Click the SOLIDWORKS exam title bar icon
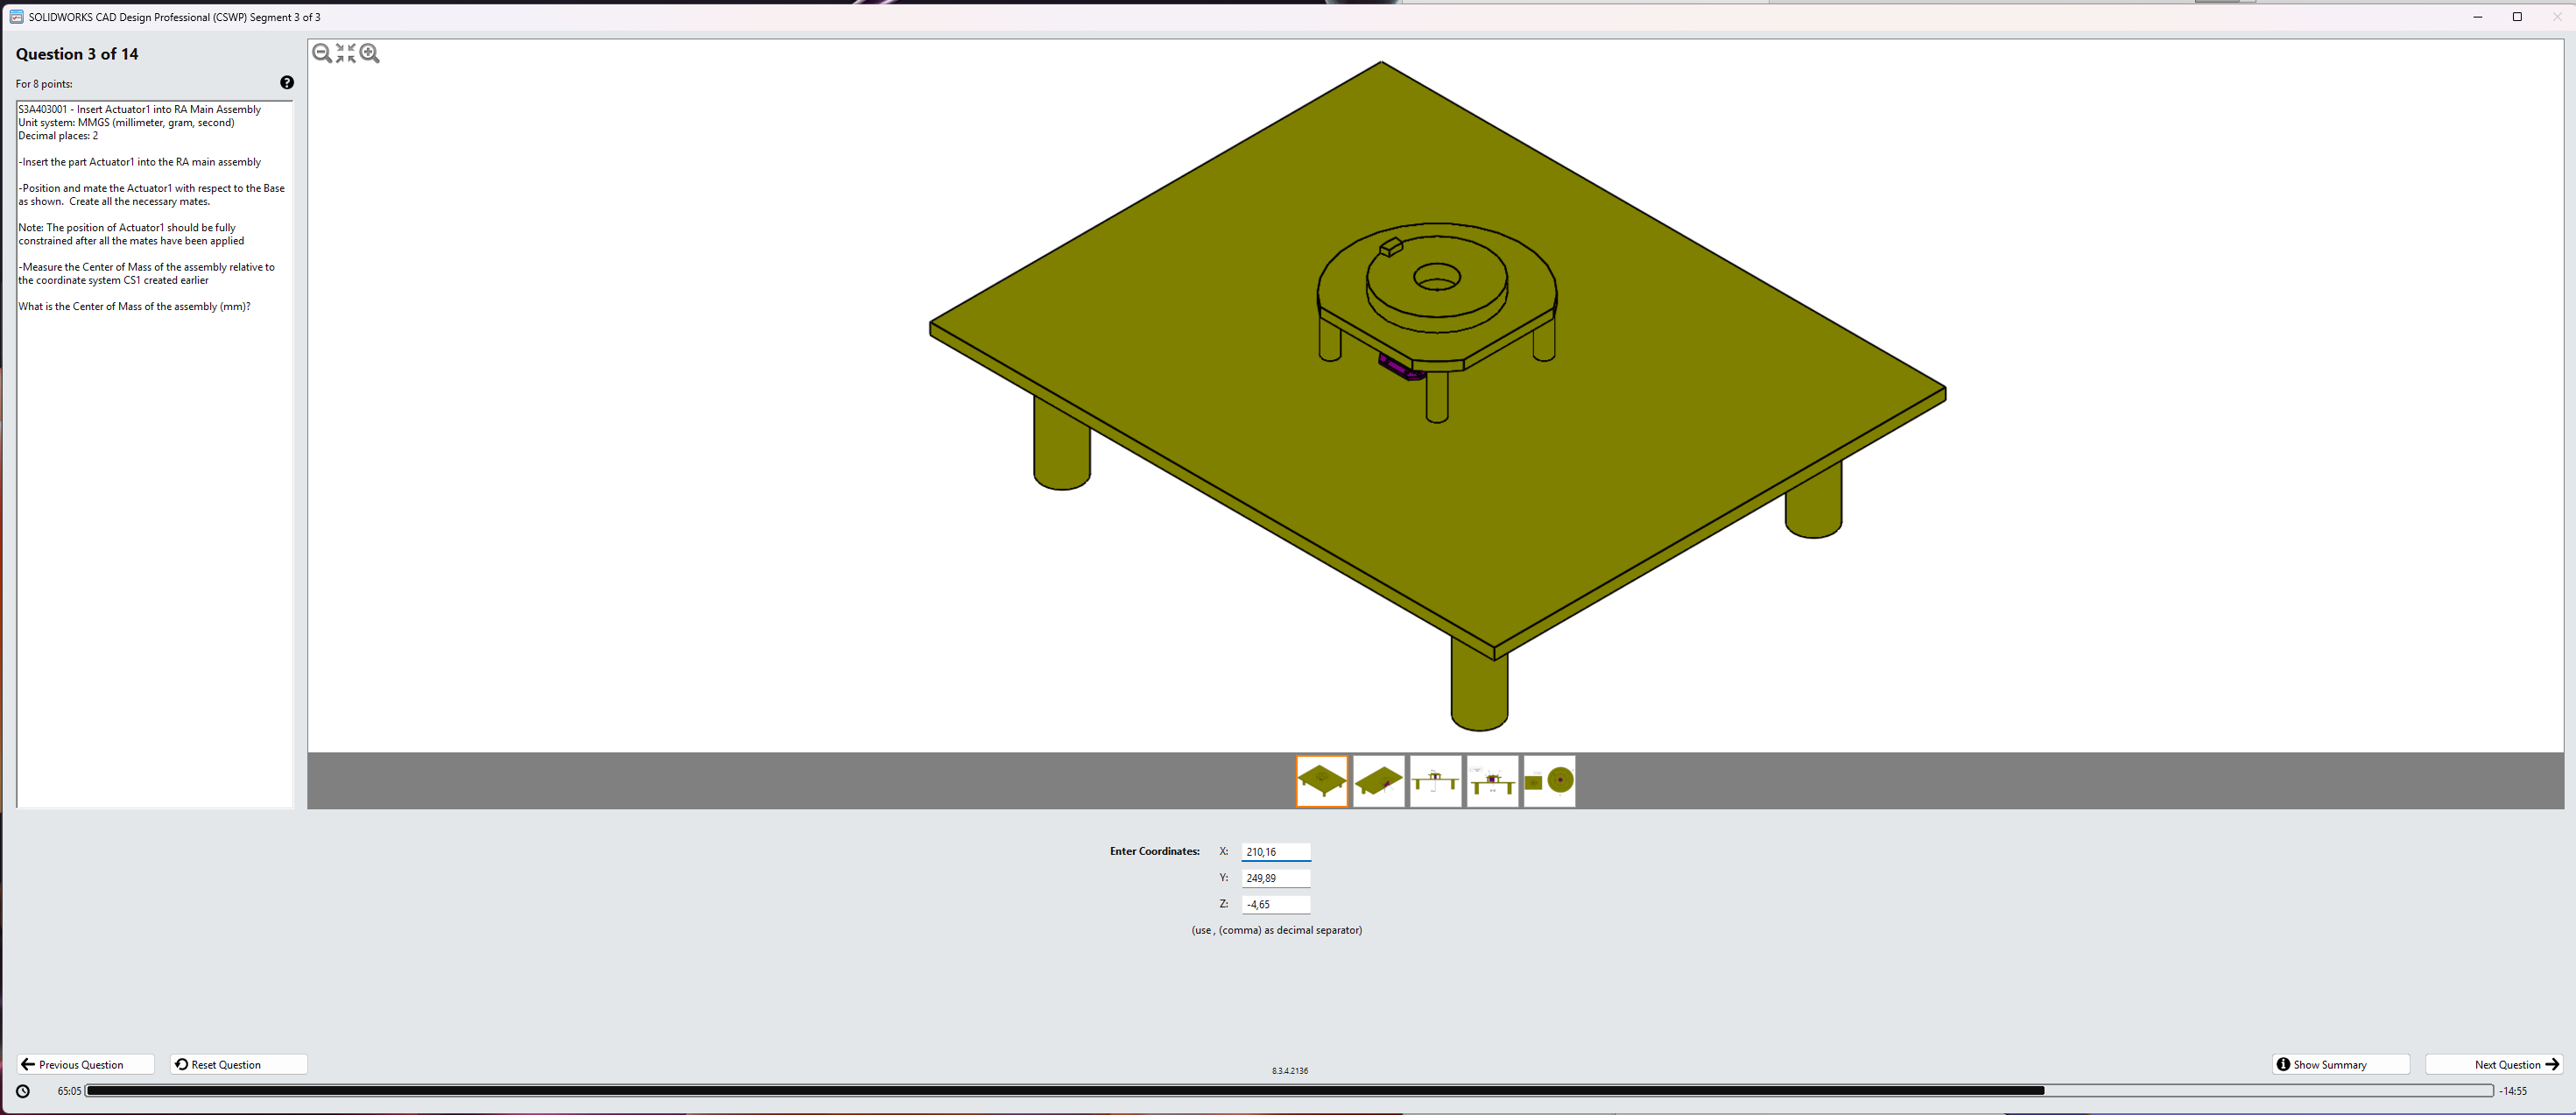This screenshot has width=2576, height=1115. (16, 17)
